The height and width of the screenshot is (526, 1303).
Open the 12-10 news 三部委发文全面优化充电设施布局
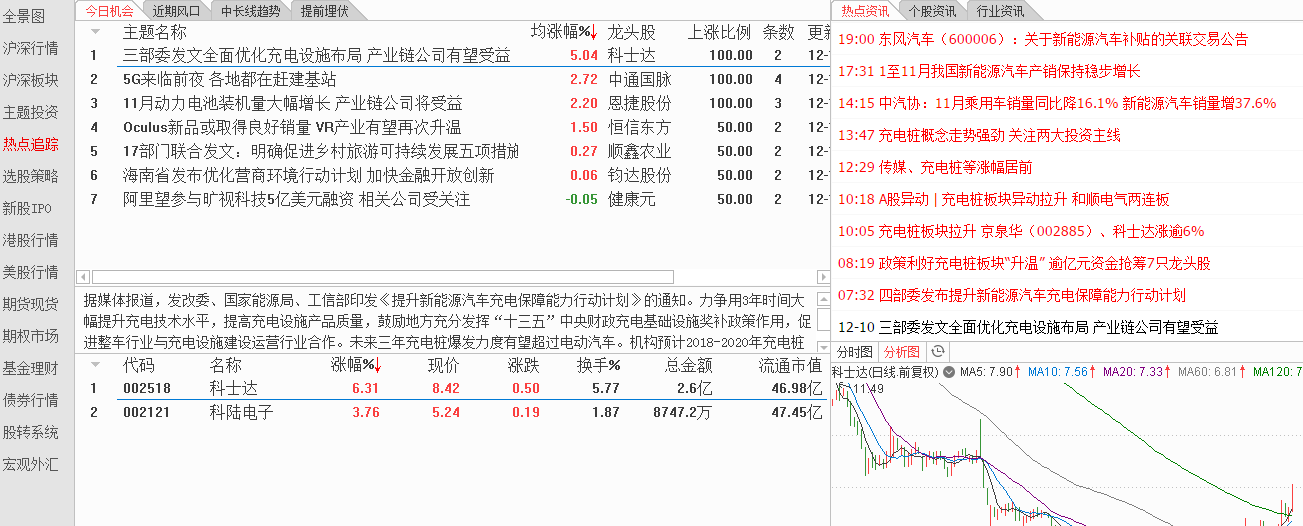1028,327
